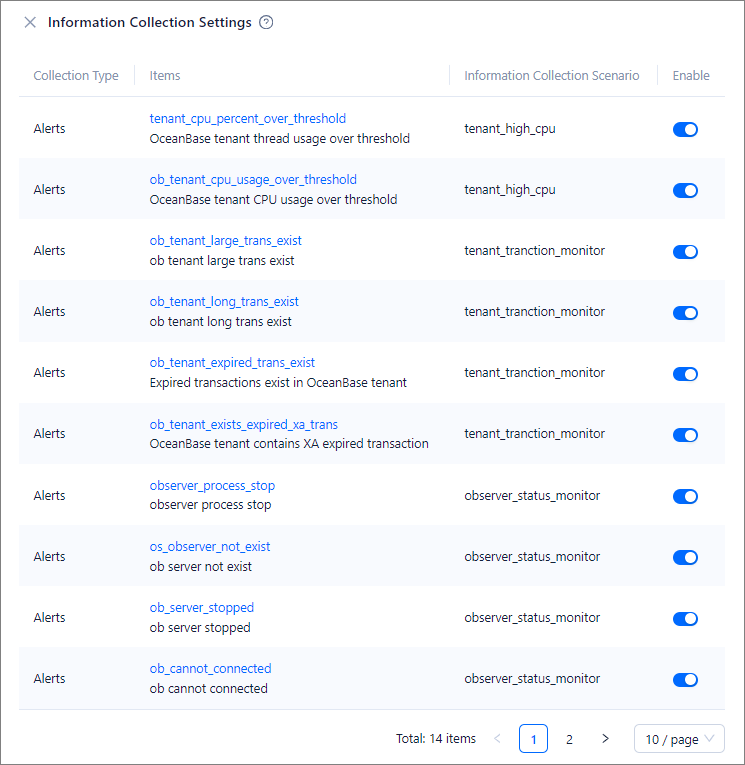Click the previous page arrow
745x765 pixels.
pos(498,739)
